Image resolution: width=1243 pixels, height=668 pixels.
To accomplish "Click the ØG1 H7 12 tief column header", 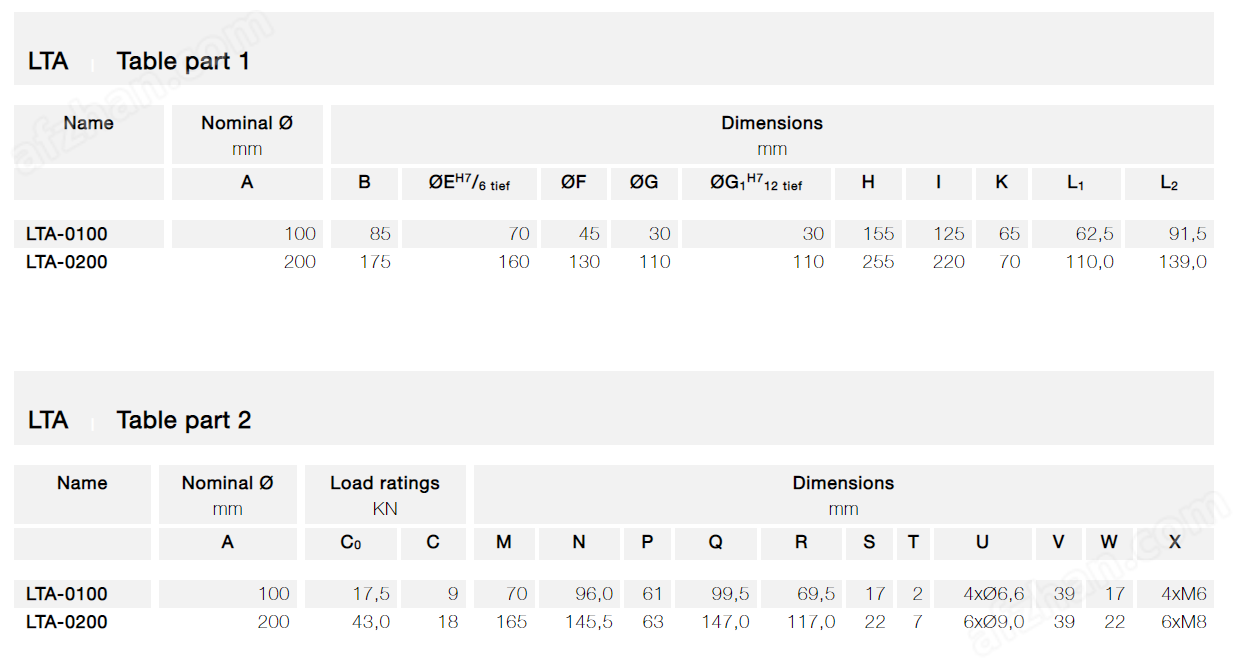I will click(x=756, y=183).
